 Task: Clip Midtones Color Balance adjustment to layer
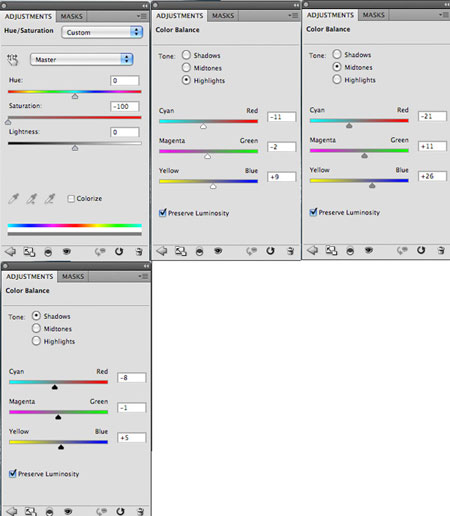pos(350,251)
